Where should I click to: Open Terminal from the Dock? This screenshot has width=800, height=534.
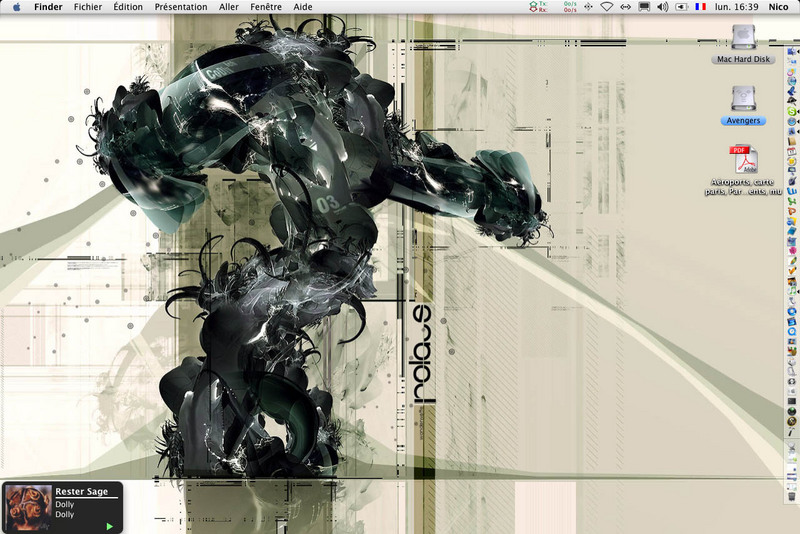point(792,401)
